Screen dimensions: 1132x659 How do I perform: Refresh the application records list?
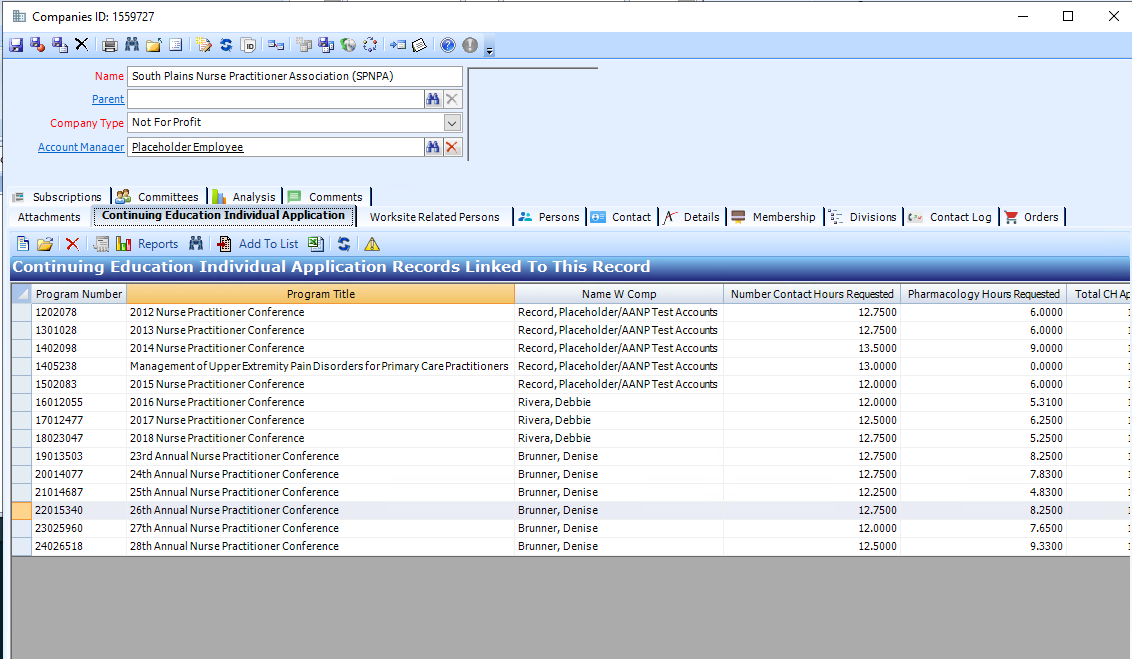point(344,243)
